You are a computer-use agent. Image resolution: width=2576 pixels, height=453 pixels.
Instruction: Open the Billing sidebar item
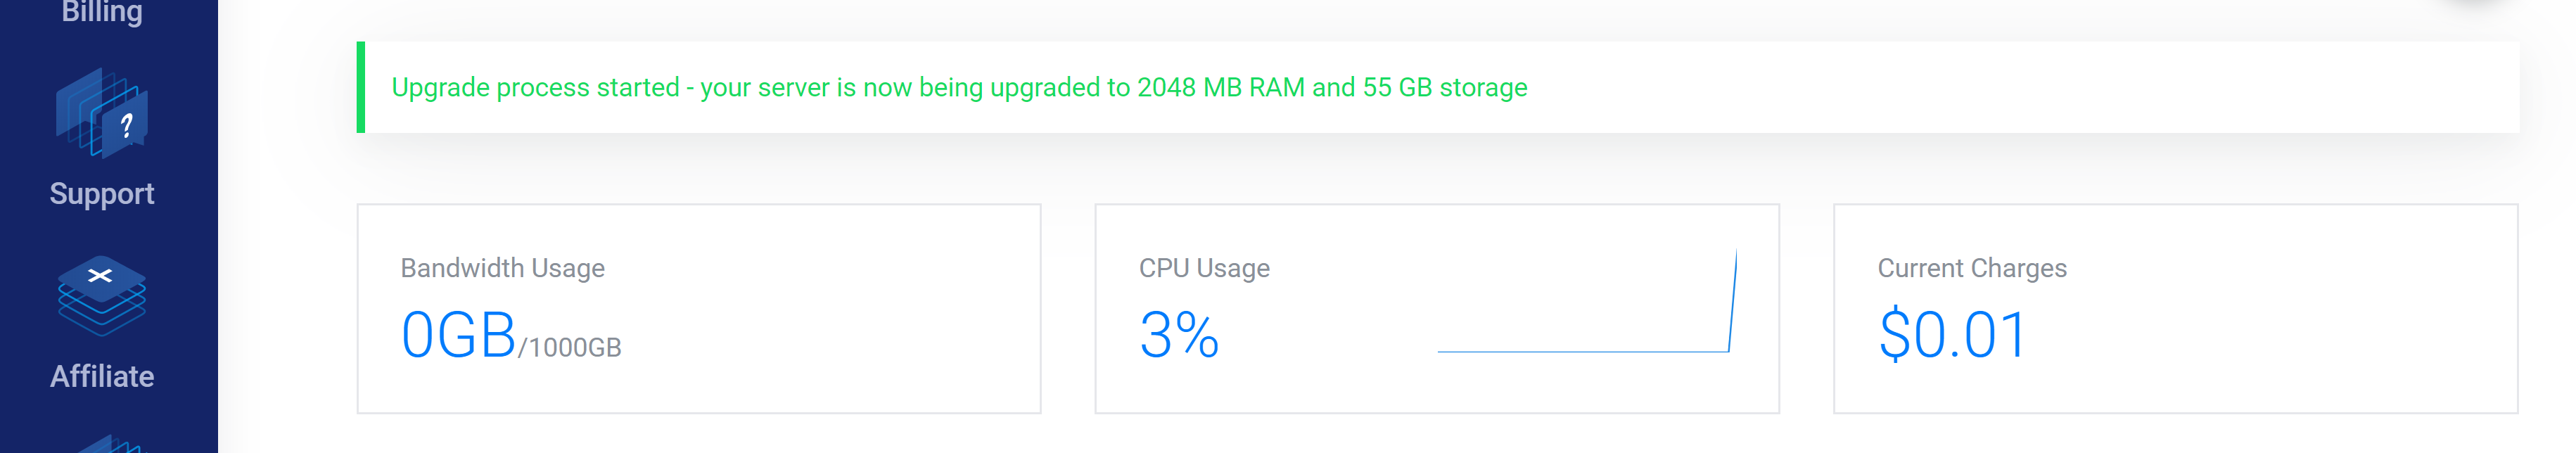(x=102, y=12)
